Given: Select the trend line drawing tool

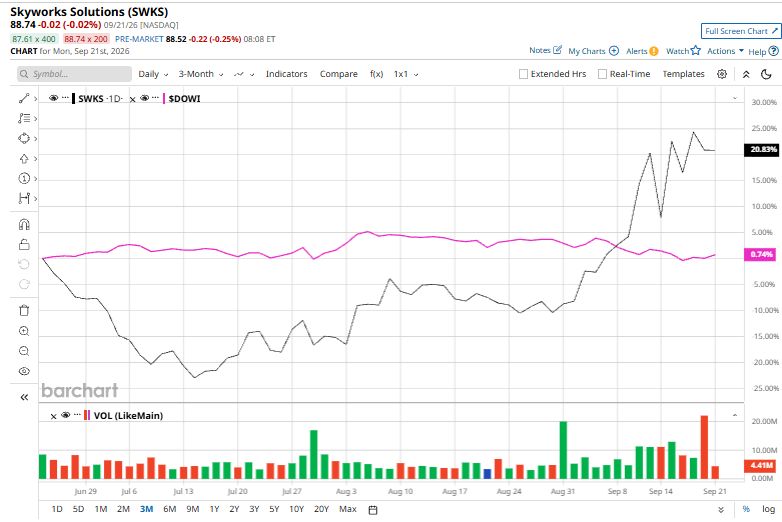Looking at the screenshot, I should [24, 98].
